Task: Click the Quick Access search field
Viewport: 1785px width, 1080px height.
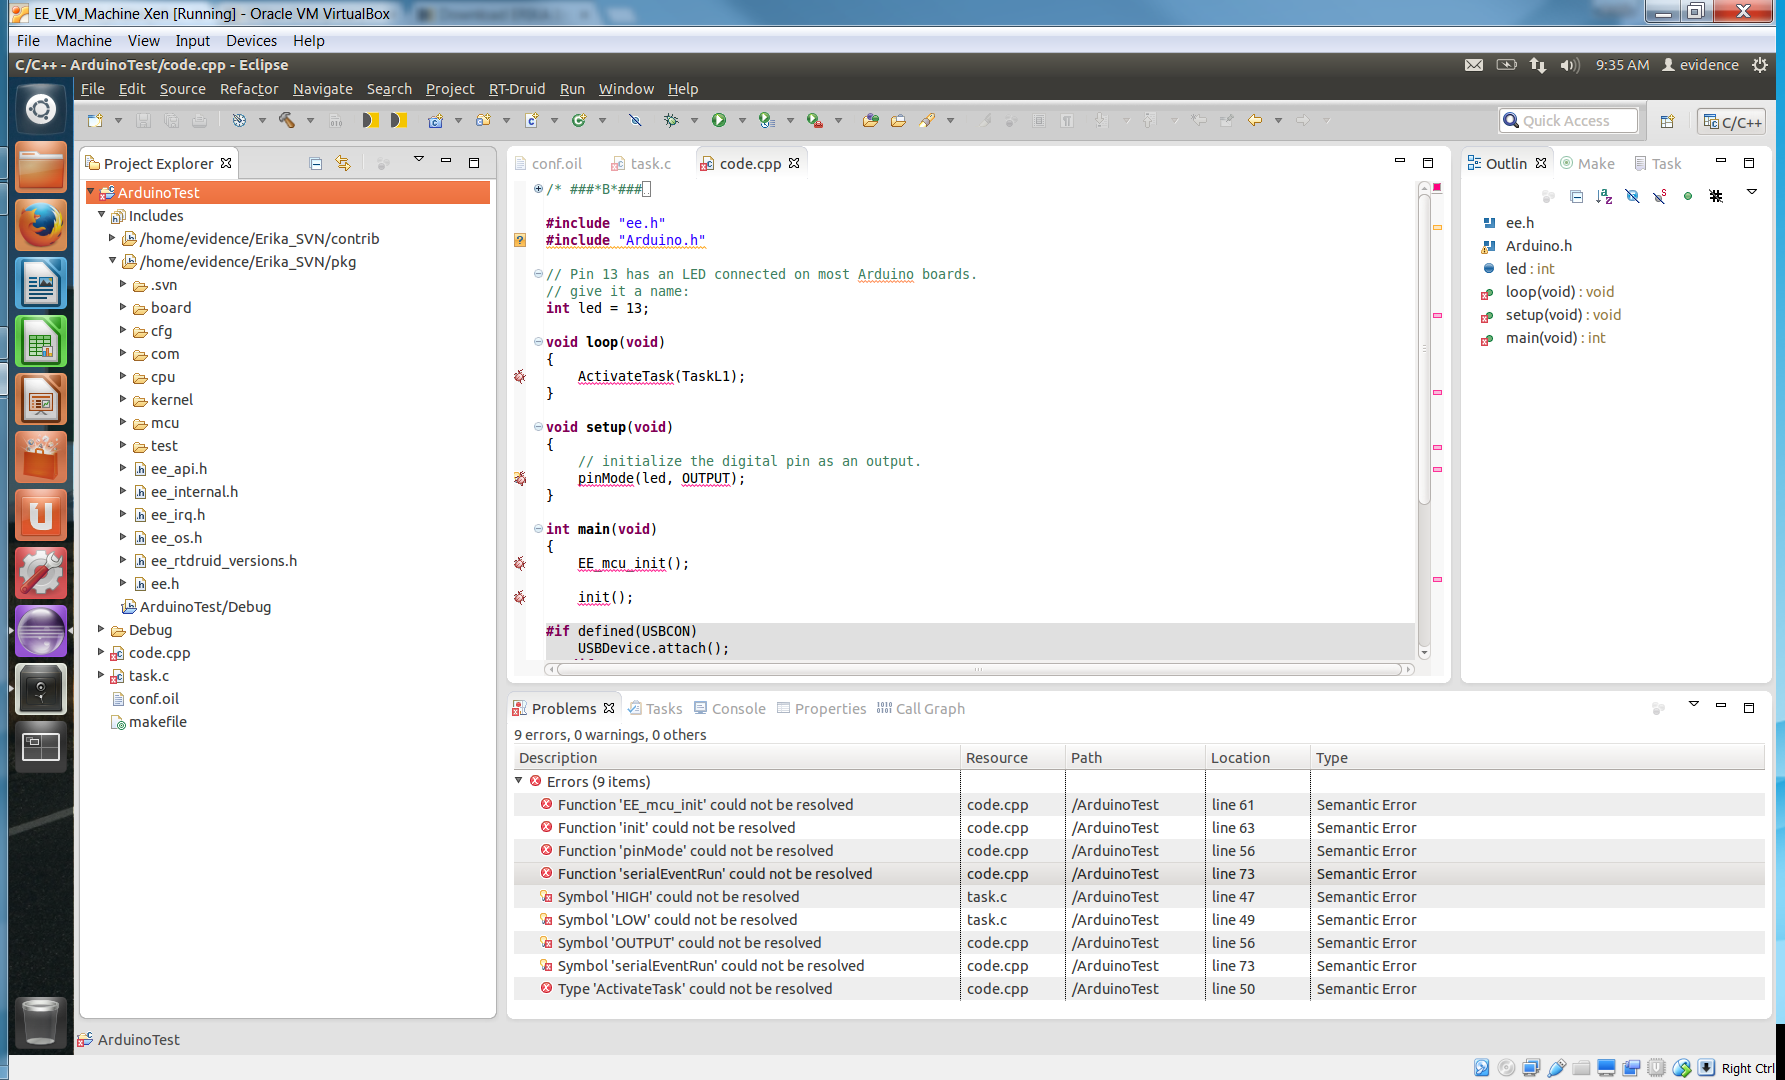Action: point(1569,121)
